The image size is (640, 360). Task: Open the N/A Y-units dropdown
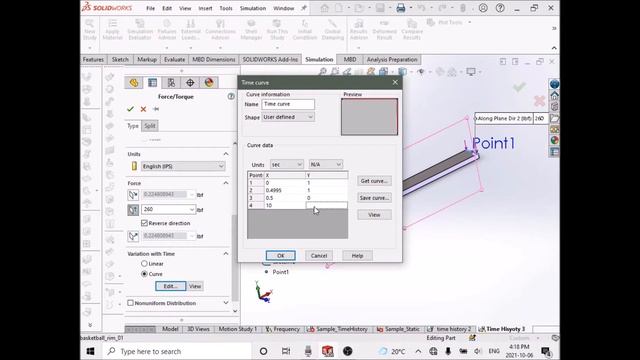coord(326,164)
